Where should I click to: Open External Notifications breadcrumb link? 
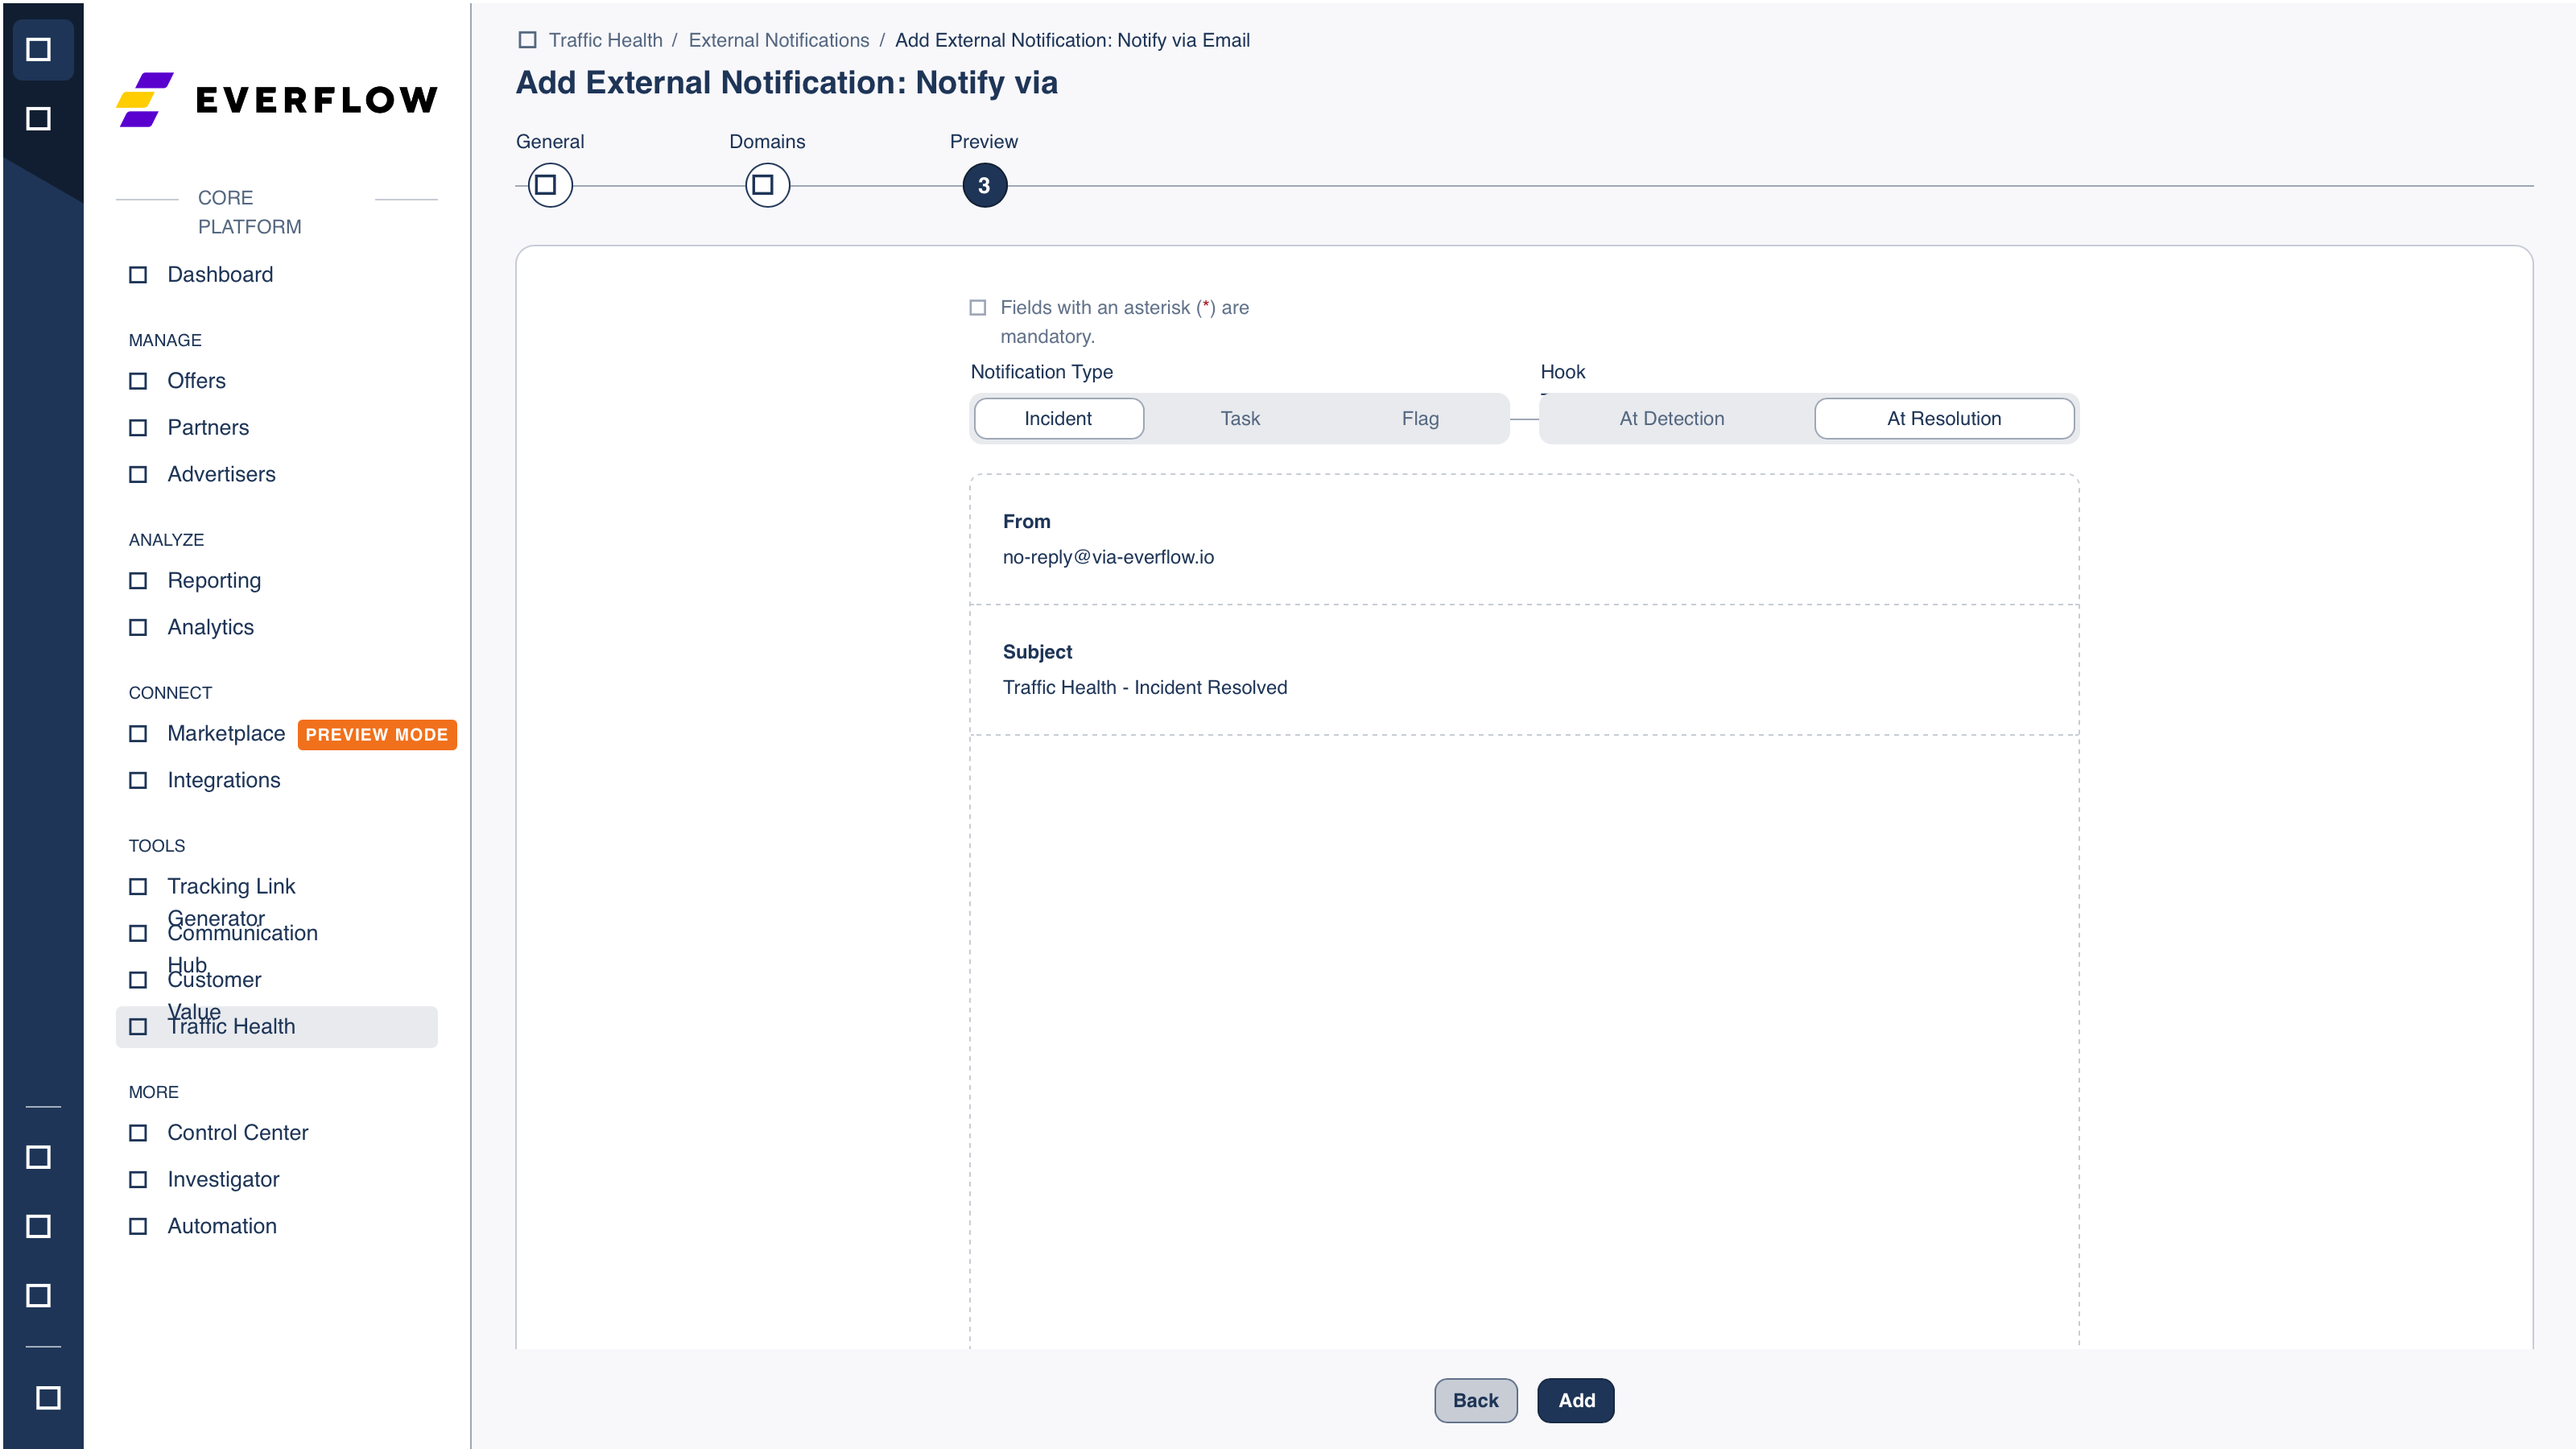point(778,40)
